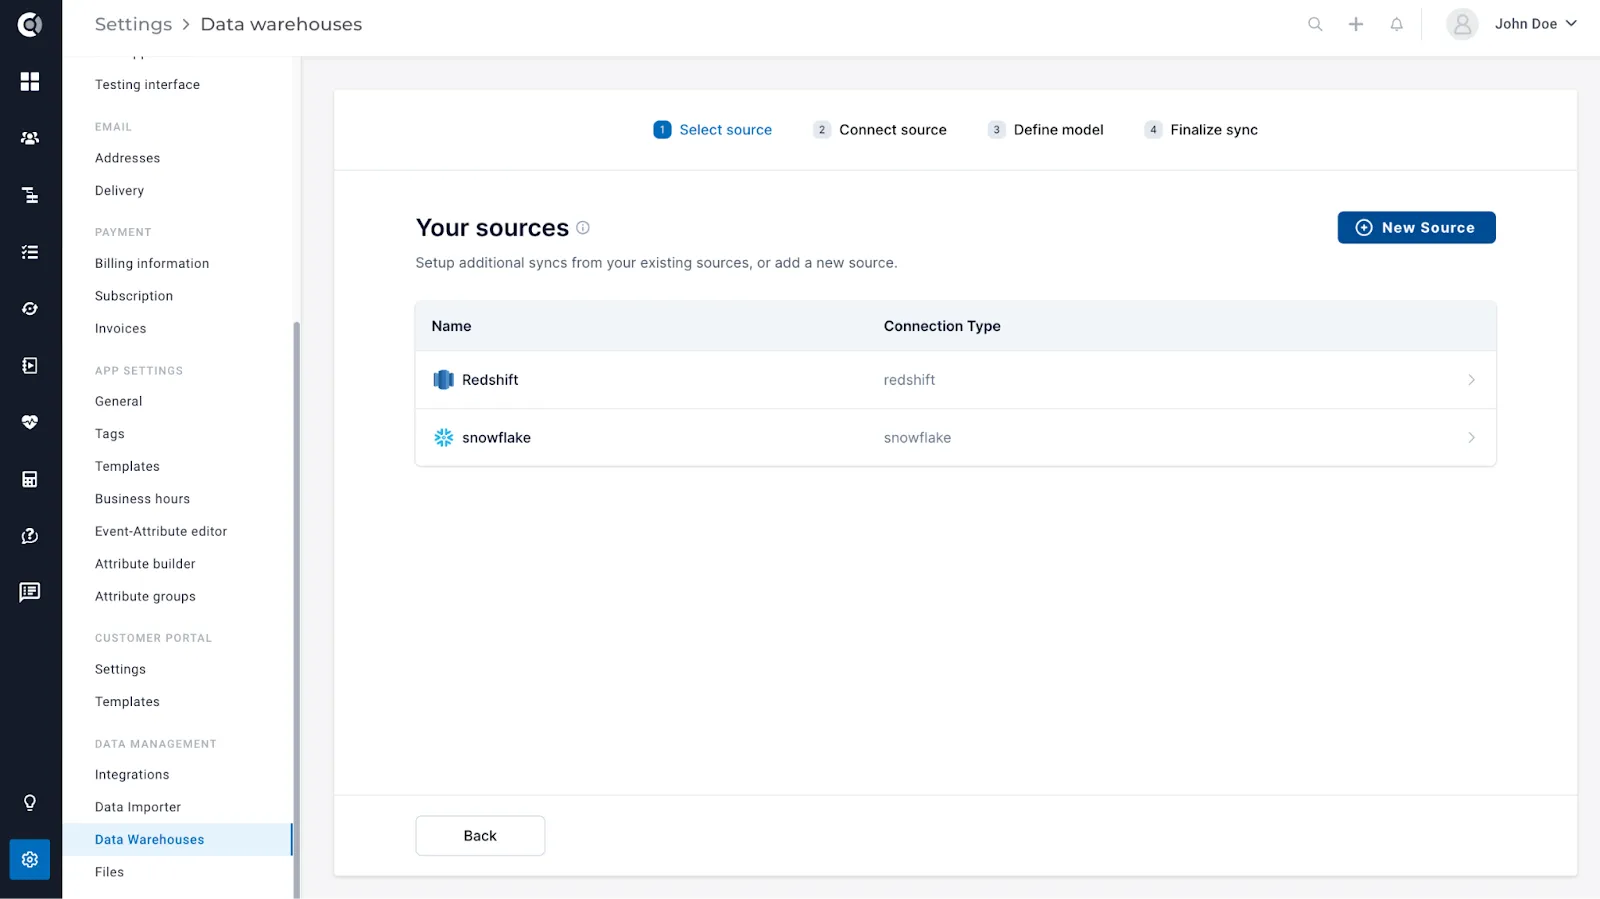Image resolution: width=1600 pixels, height=899 pixels.
Task: Click the info icon beside Your sources
Action: click(x=583, y=228)
